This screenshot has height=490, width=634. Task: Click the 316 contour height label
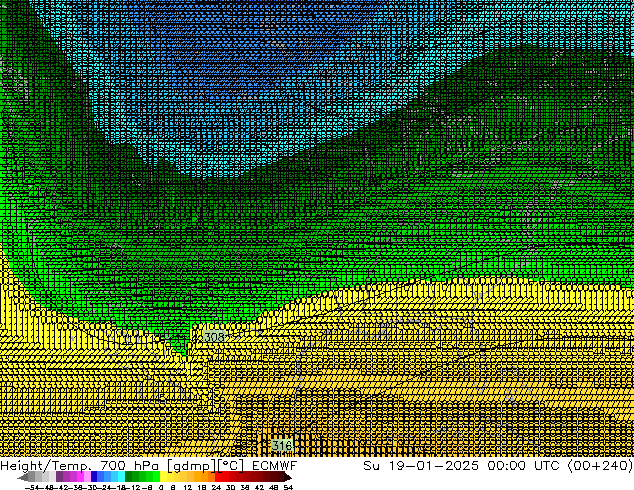[x=281, y=446]
